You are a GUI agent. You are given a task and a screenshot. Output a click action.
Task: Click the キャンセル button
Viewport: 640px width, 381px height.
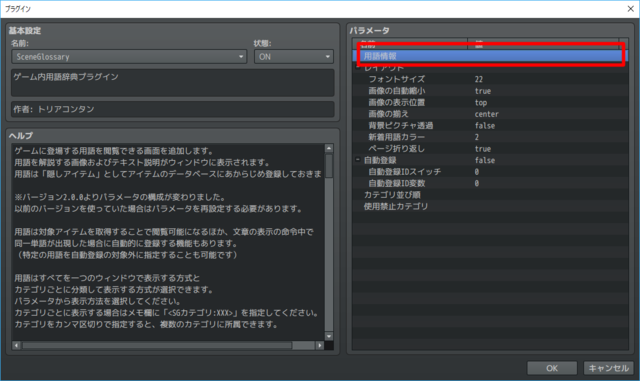tap(608, 368)
